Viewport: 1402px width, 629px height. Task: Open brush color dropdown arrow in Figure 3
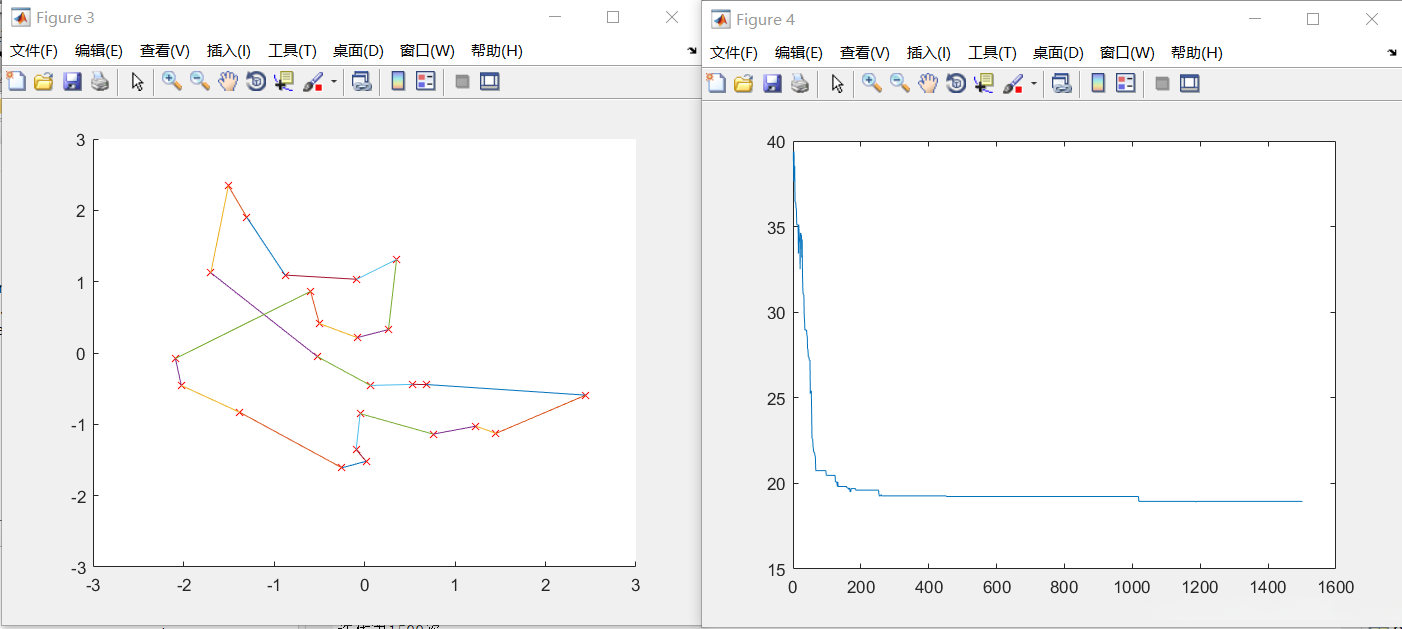click(334, 83)
